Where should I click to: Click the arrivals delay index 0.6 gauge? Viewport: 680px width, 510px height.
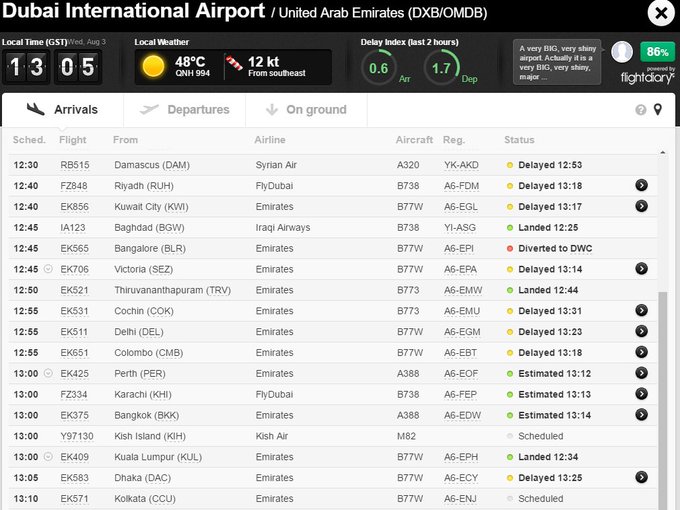(x=379, y=67)
